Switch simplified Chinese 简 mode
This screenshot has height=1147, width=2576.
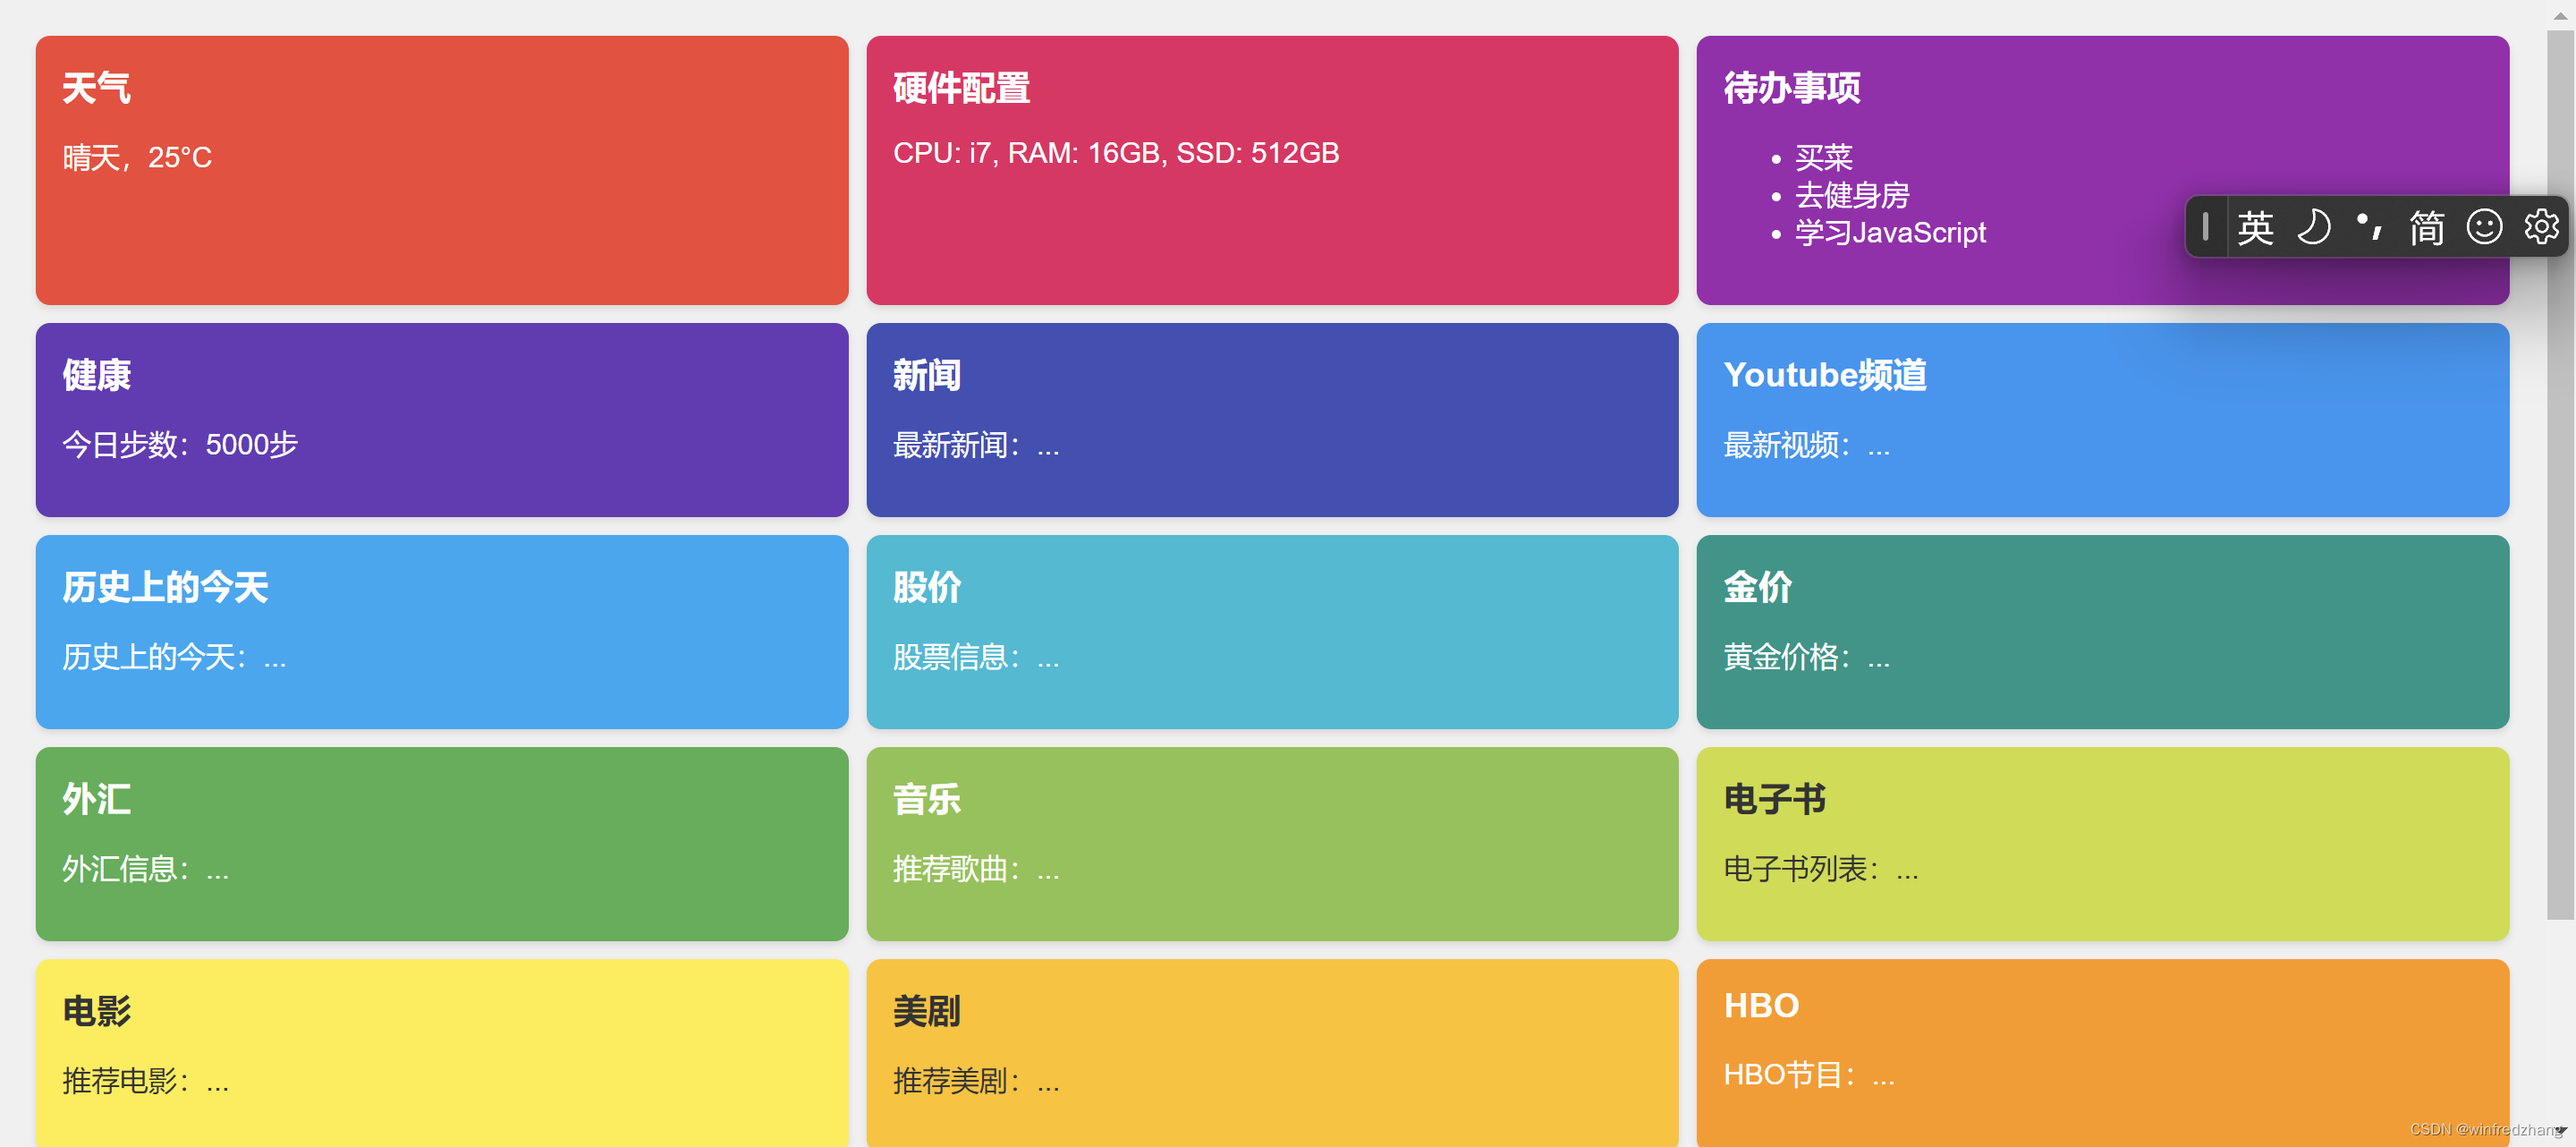[2426, 228]
